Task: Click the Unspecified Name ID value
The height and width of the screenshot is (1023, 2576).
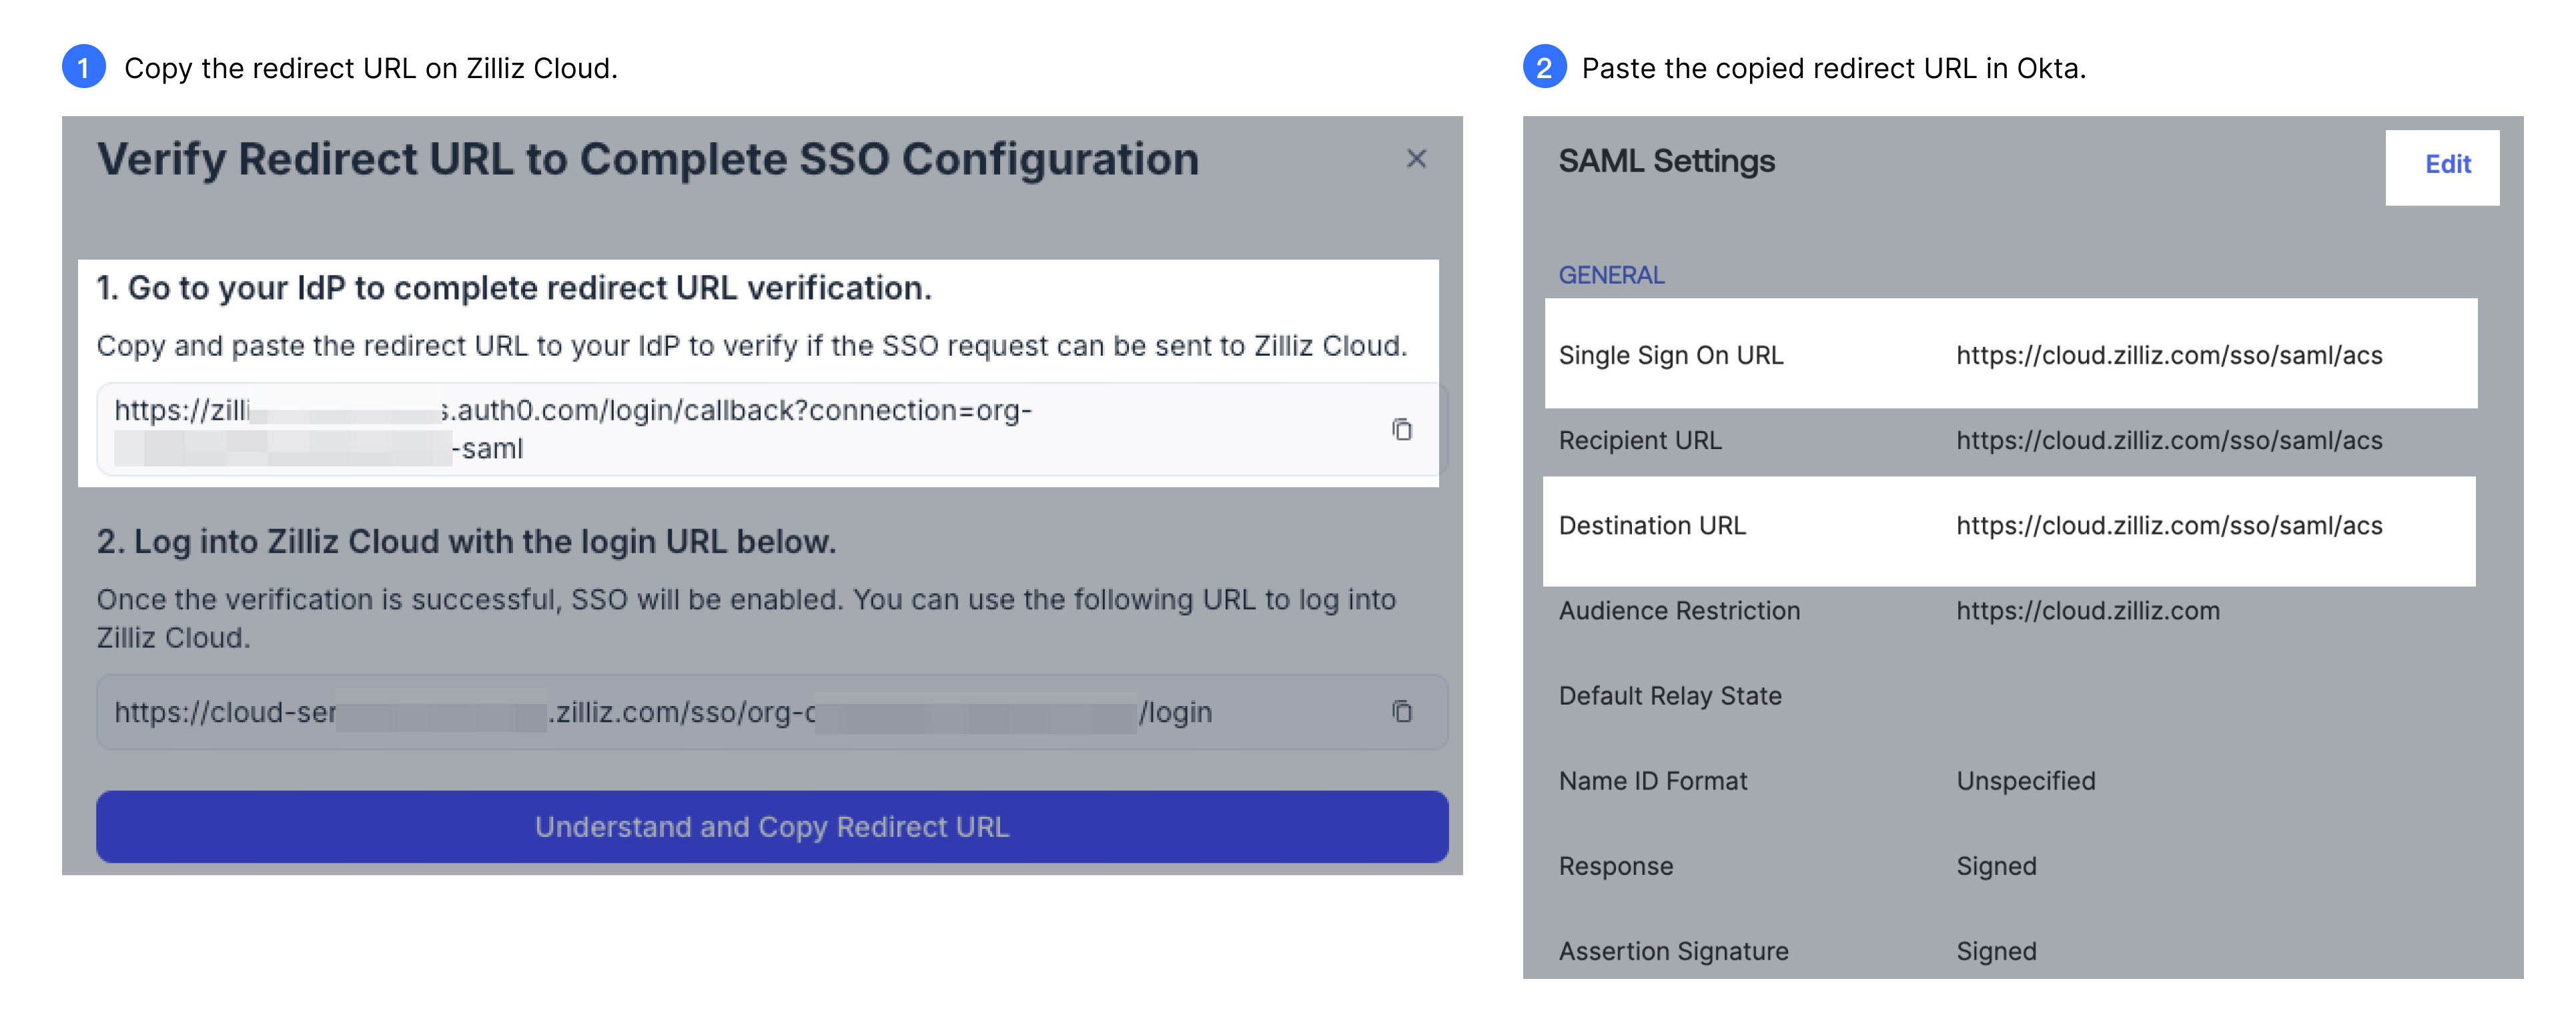Action: (x=2026, y=780)
